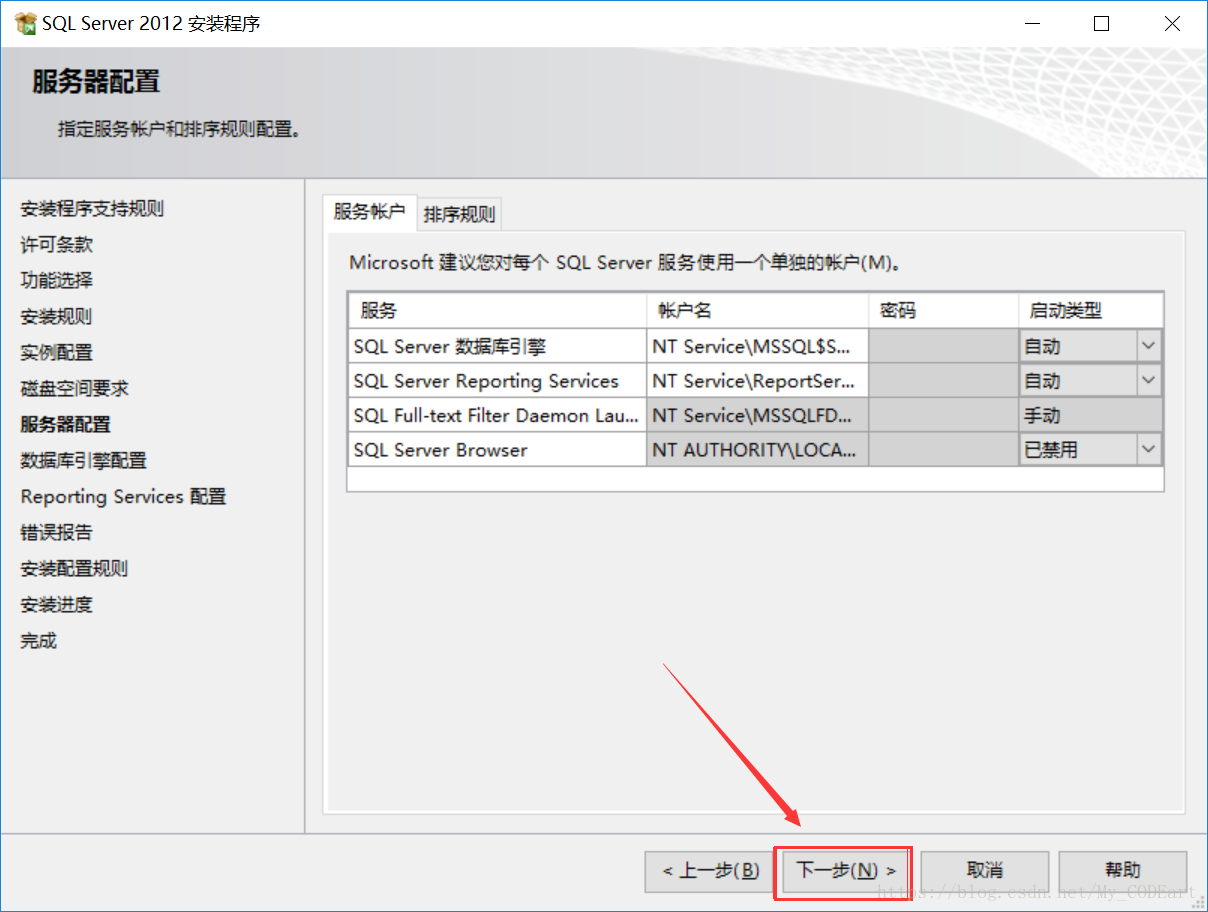The width and height of the screenshot is (1208, 912).
Task: Click the 实例配置 step in sidebar
Action: [x=57, y=353]
